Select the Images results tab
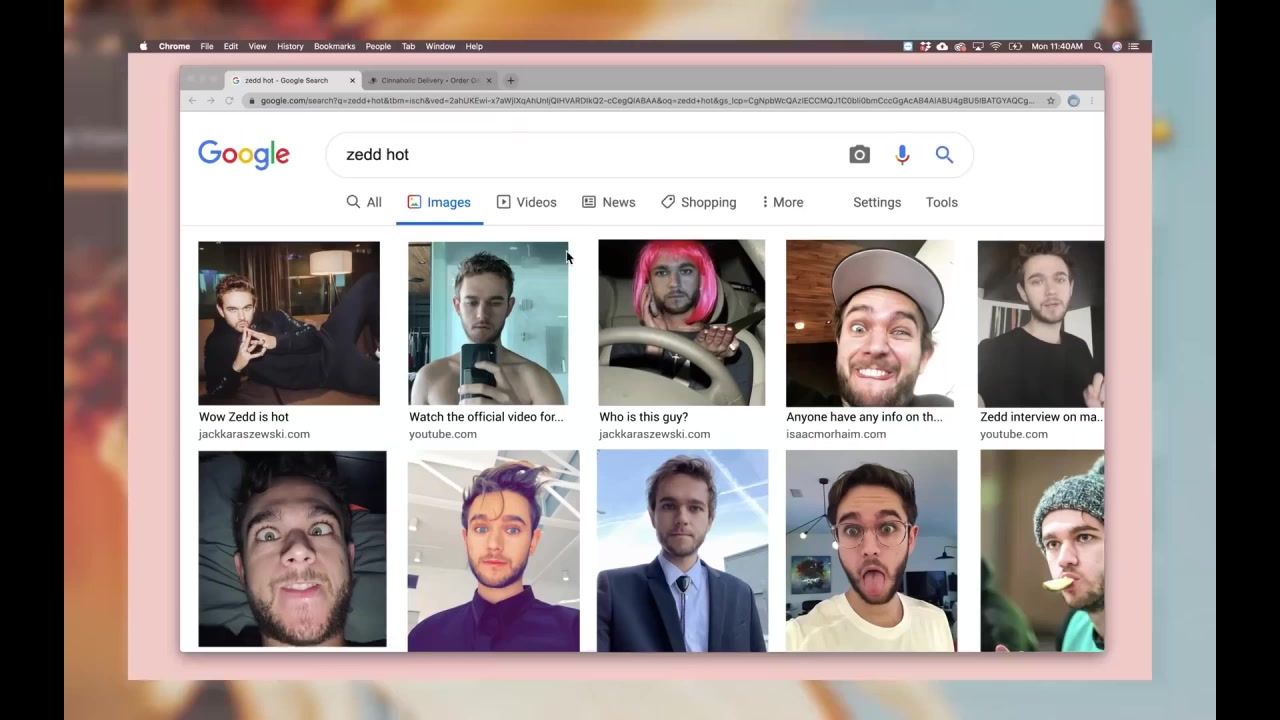Viewport: 1280px width, 720px height. (439, 202)
